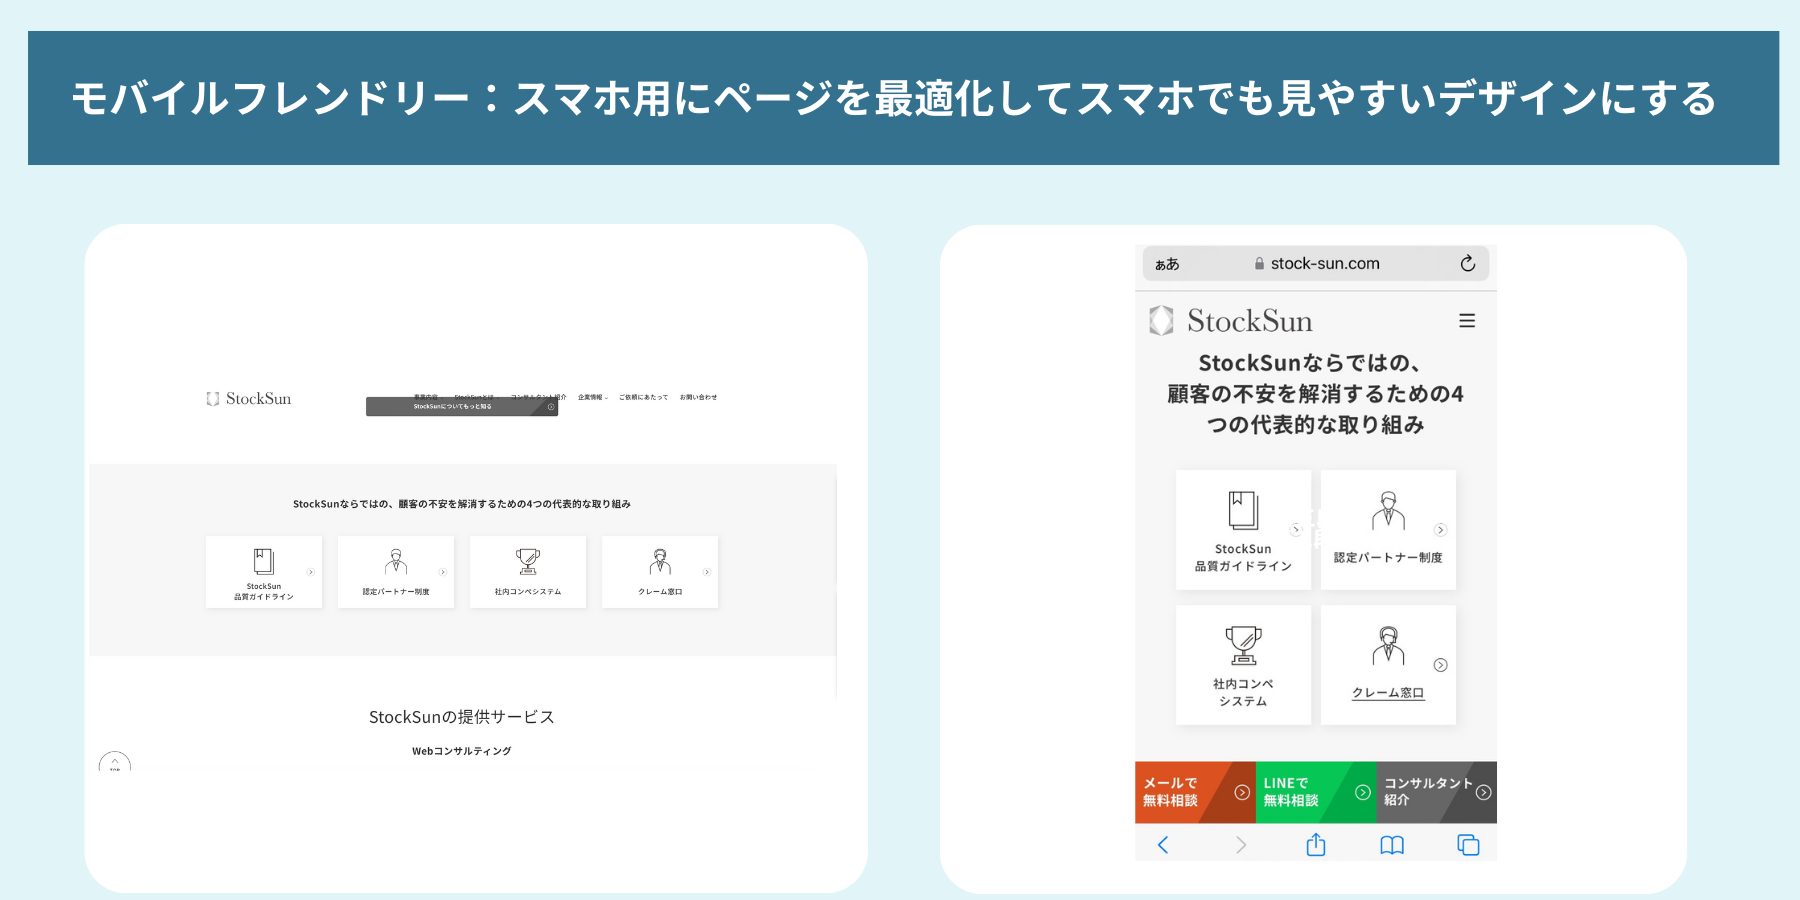Open the hamburger menu on the mobile site
1800x900 pixels.
point(1467,320)
